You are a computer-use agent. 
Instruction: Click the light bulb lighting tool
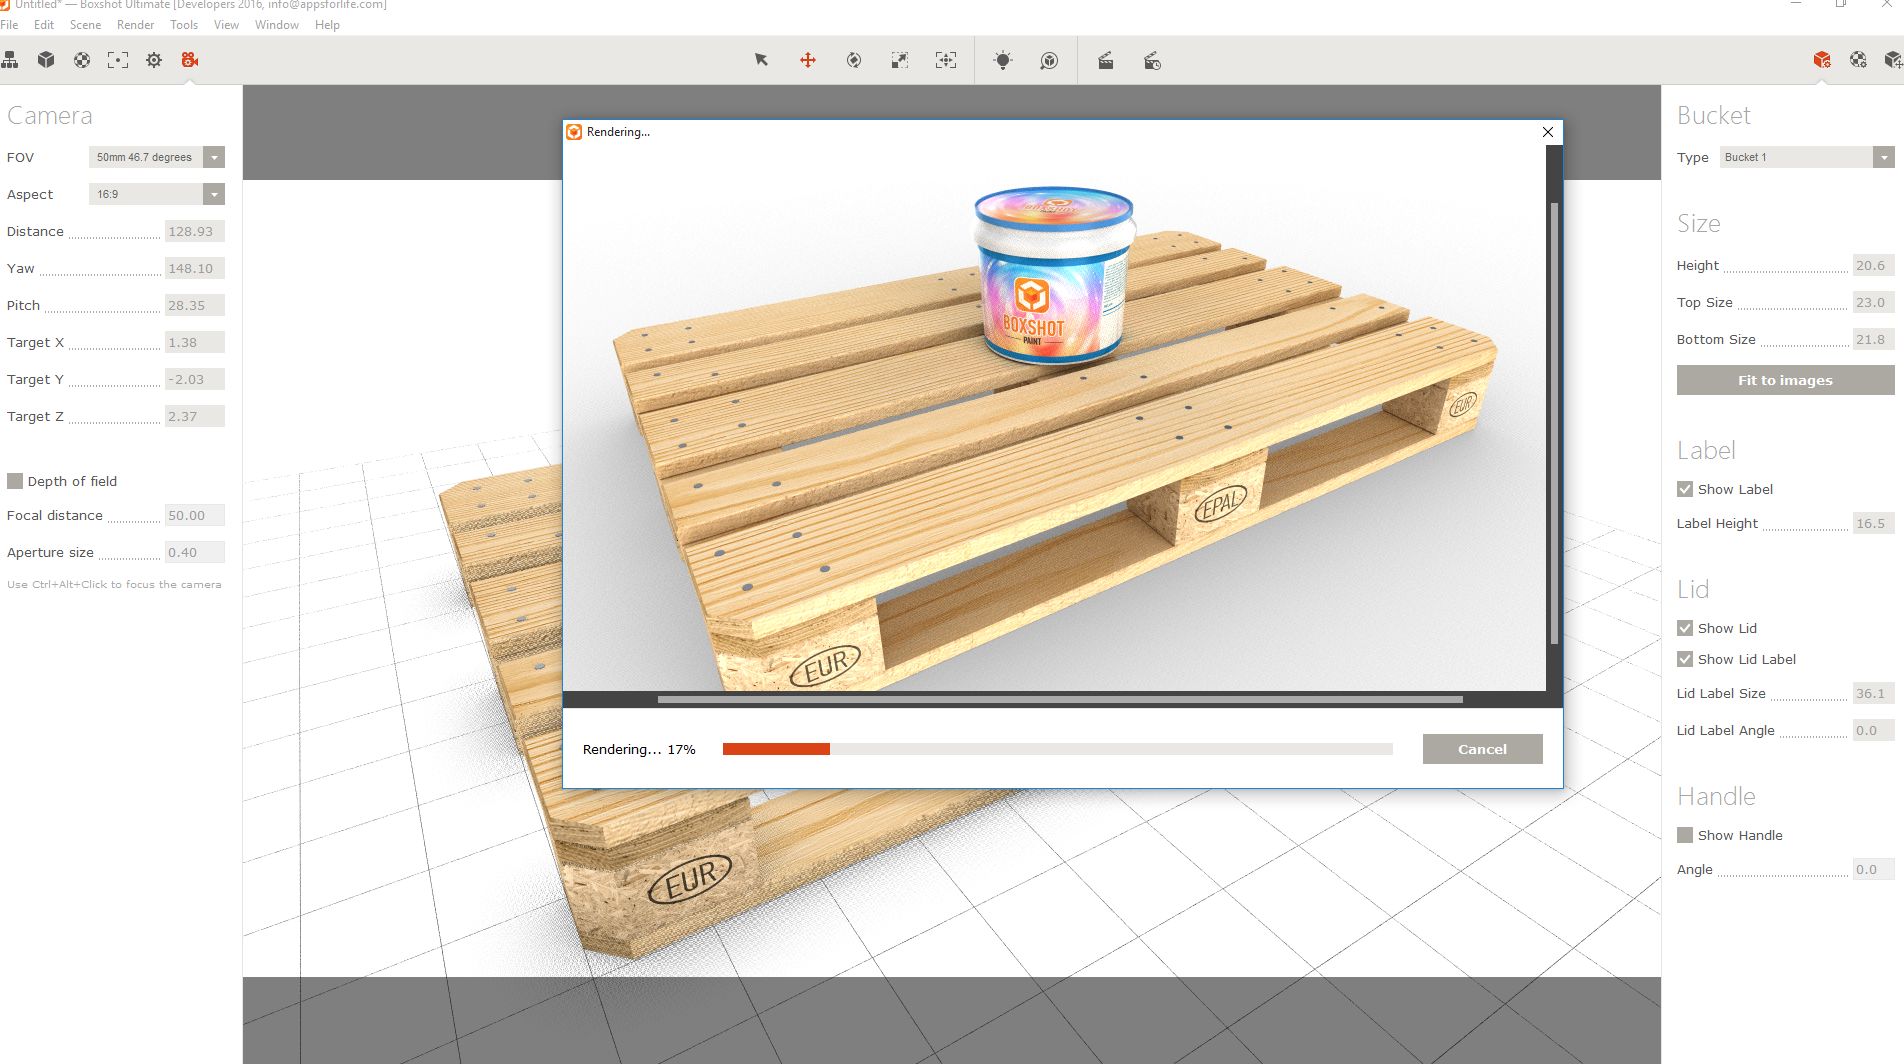coord(1003,60)
